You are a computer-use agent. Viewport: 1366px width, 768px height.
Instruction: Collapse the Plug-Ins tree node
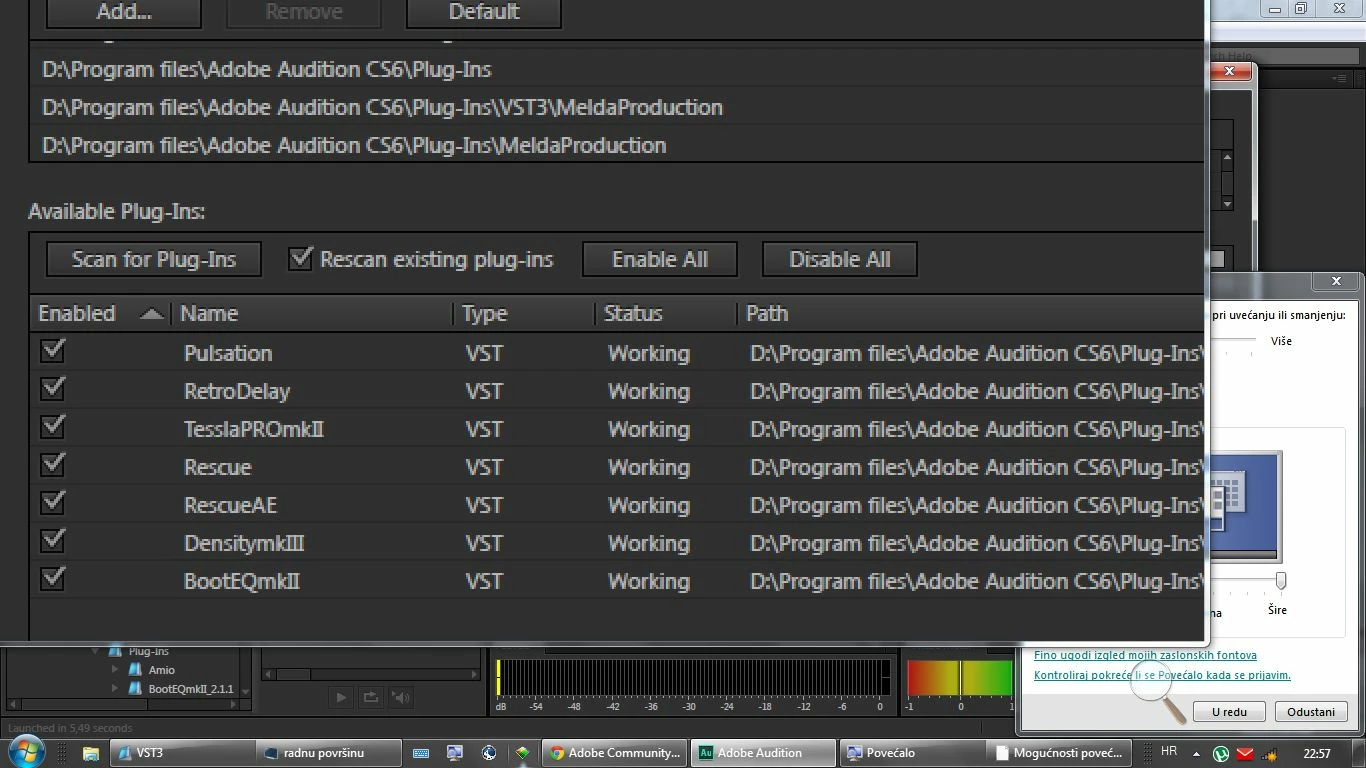[x=97, y=651]
